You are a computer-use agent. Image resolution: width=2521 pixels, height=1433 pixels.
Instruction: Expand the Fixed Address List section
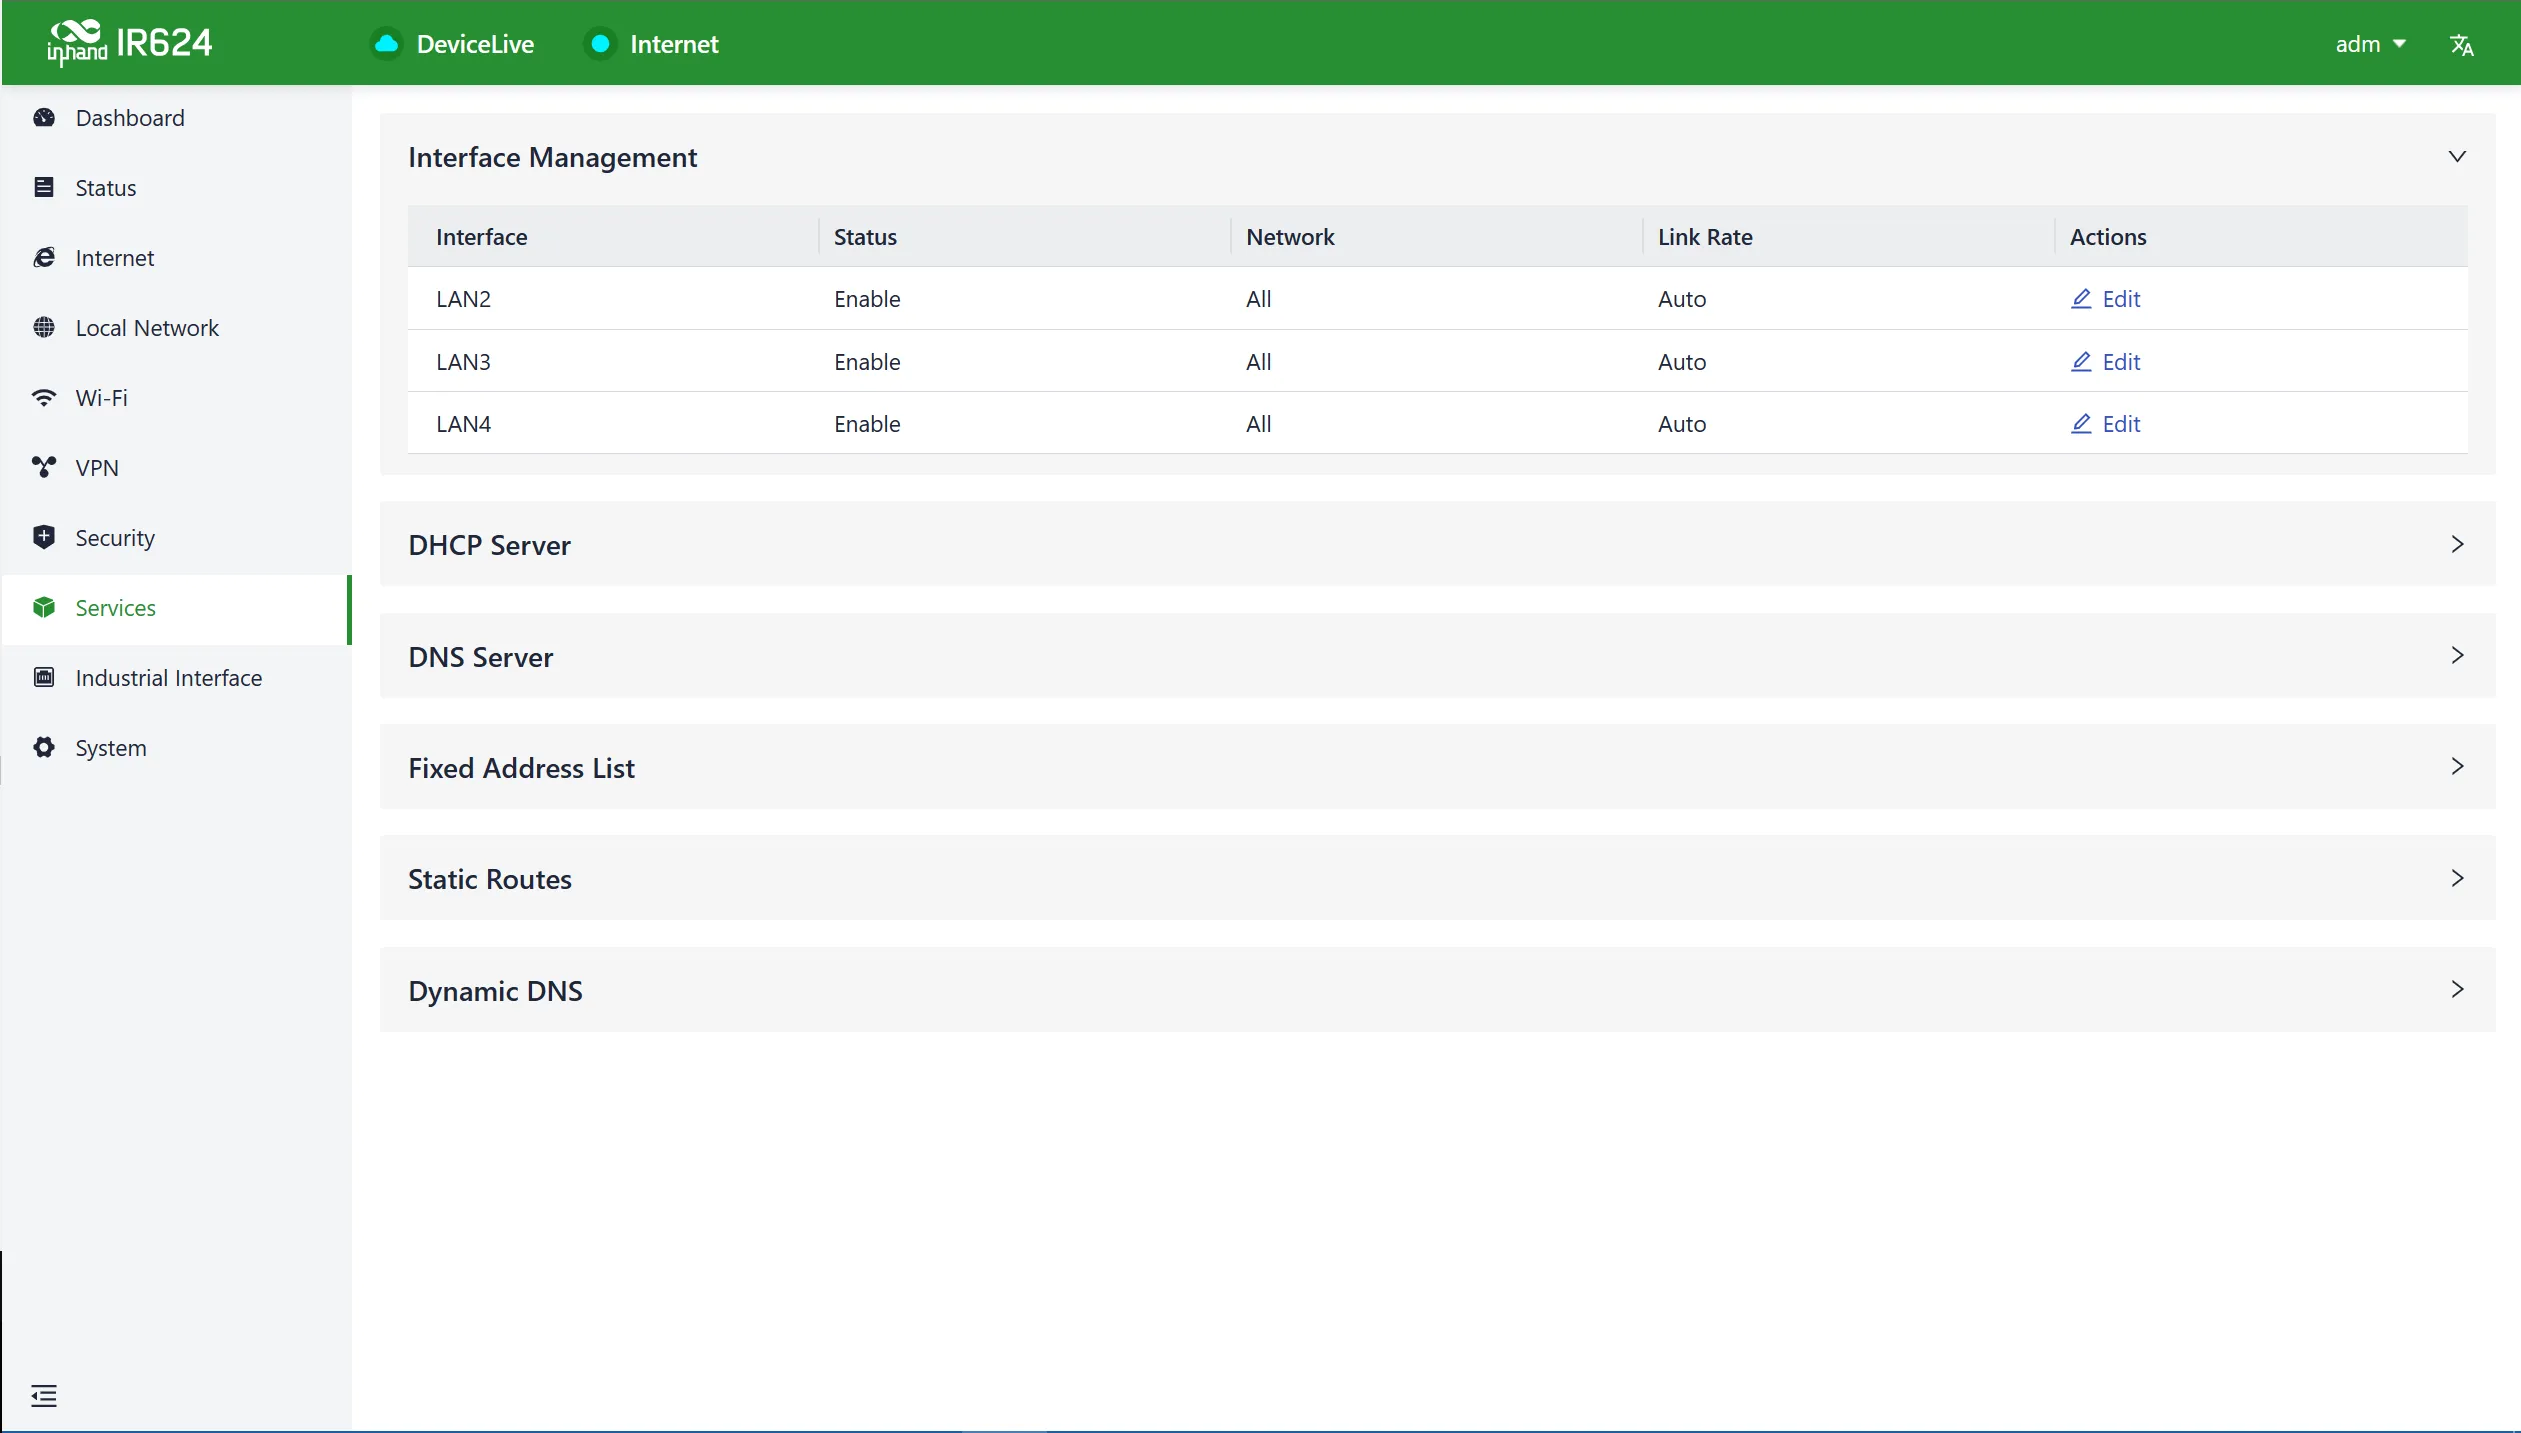click(2457, 766)
